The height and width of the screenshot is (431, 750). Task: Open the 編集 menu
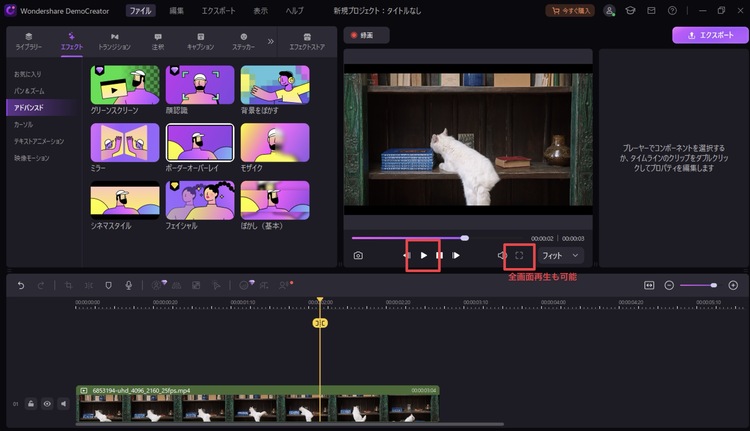[176, 11]
